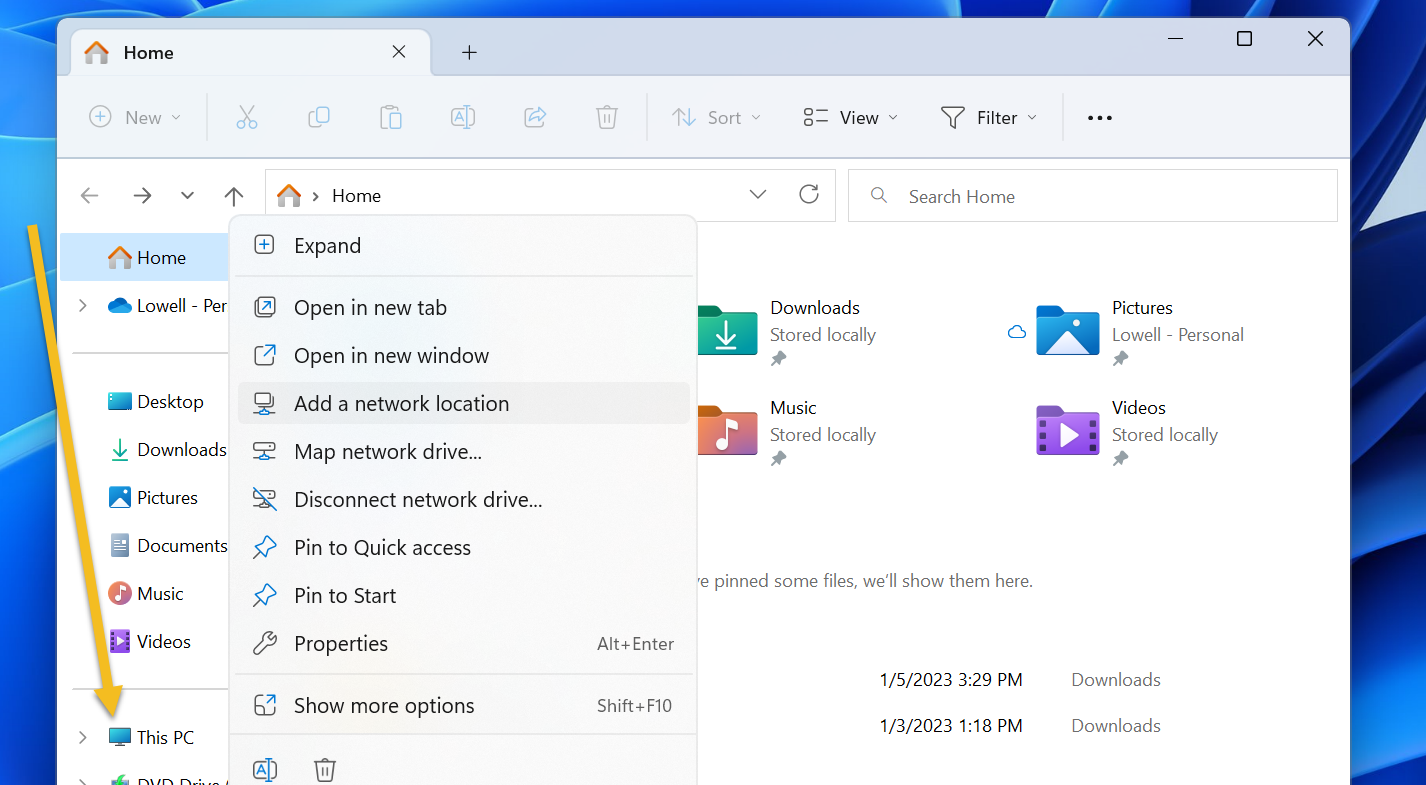Click the Copy icon in the toolbar
The image size is (1426, 785).
click(319, 117)
